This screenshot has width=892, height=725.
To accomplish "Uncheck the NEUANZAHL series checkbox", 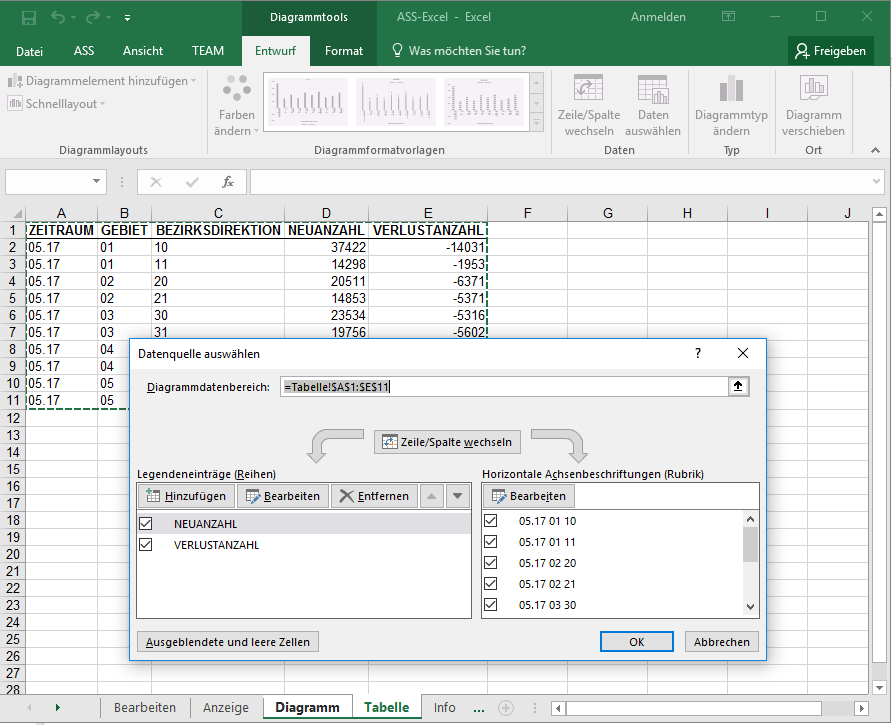I will [x=146, y=523].
